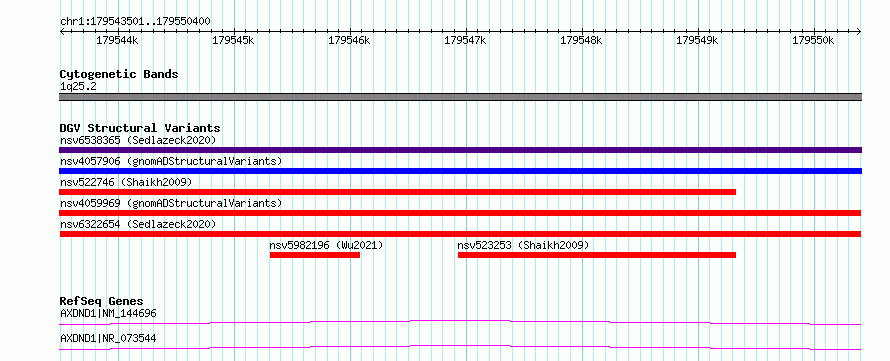
Task: Select the short red nsv5982196 variant bar
Action: point(315,255)
